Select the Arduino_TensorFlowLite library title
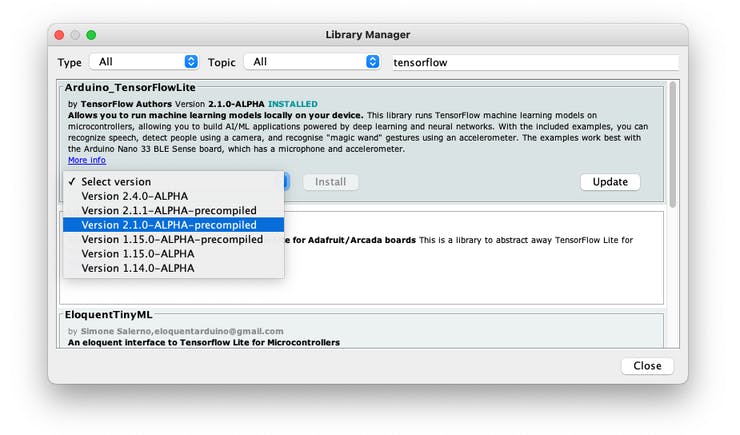The image size is (740, 435). (x=130, y=87)
